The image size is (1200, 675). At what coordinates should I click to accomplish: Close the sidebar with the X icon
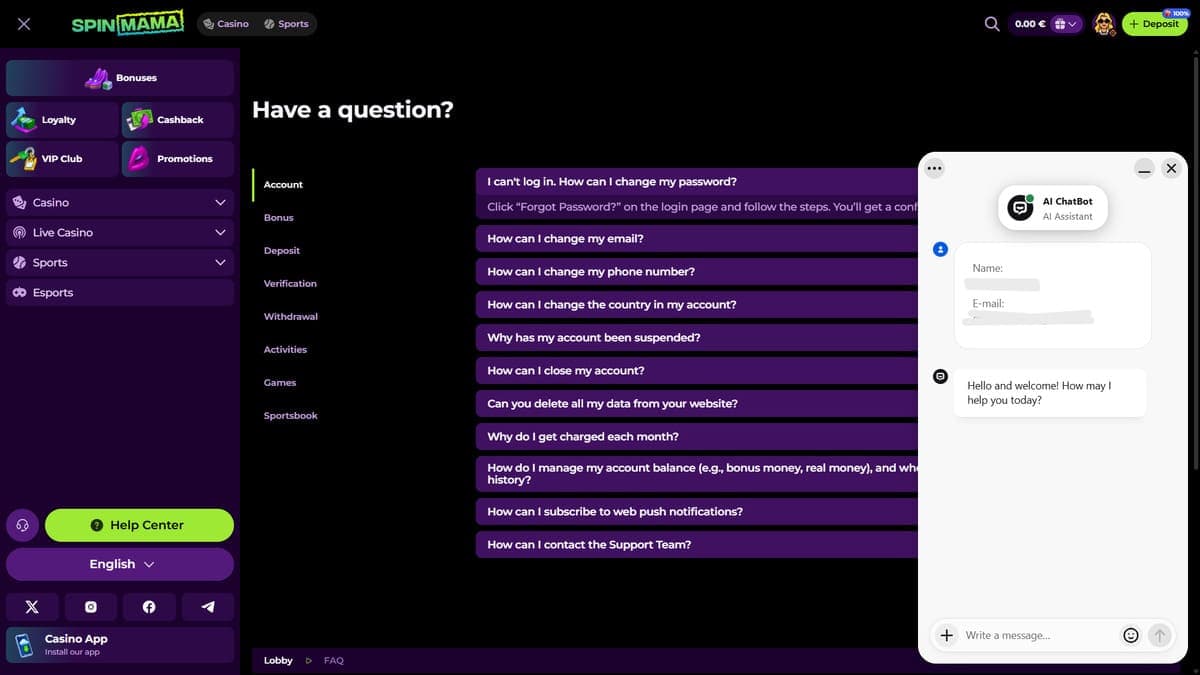(x=24, y=24)
